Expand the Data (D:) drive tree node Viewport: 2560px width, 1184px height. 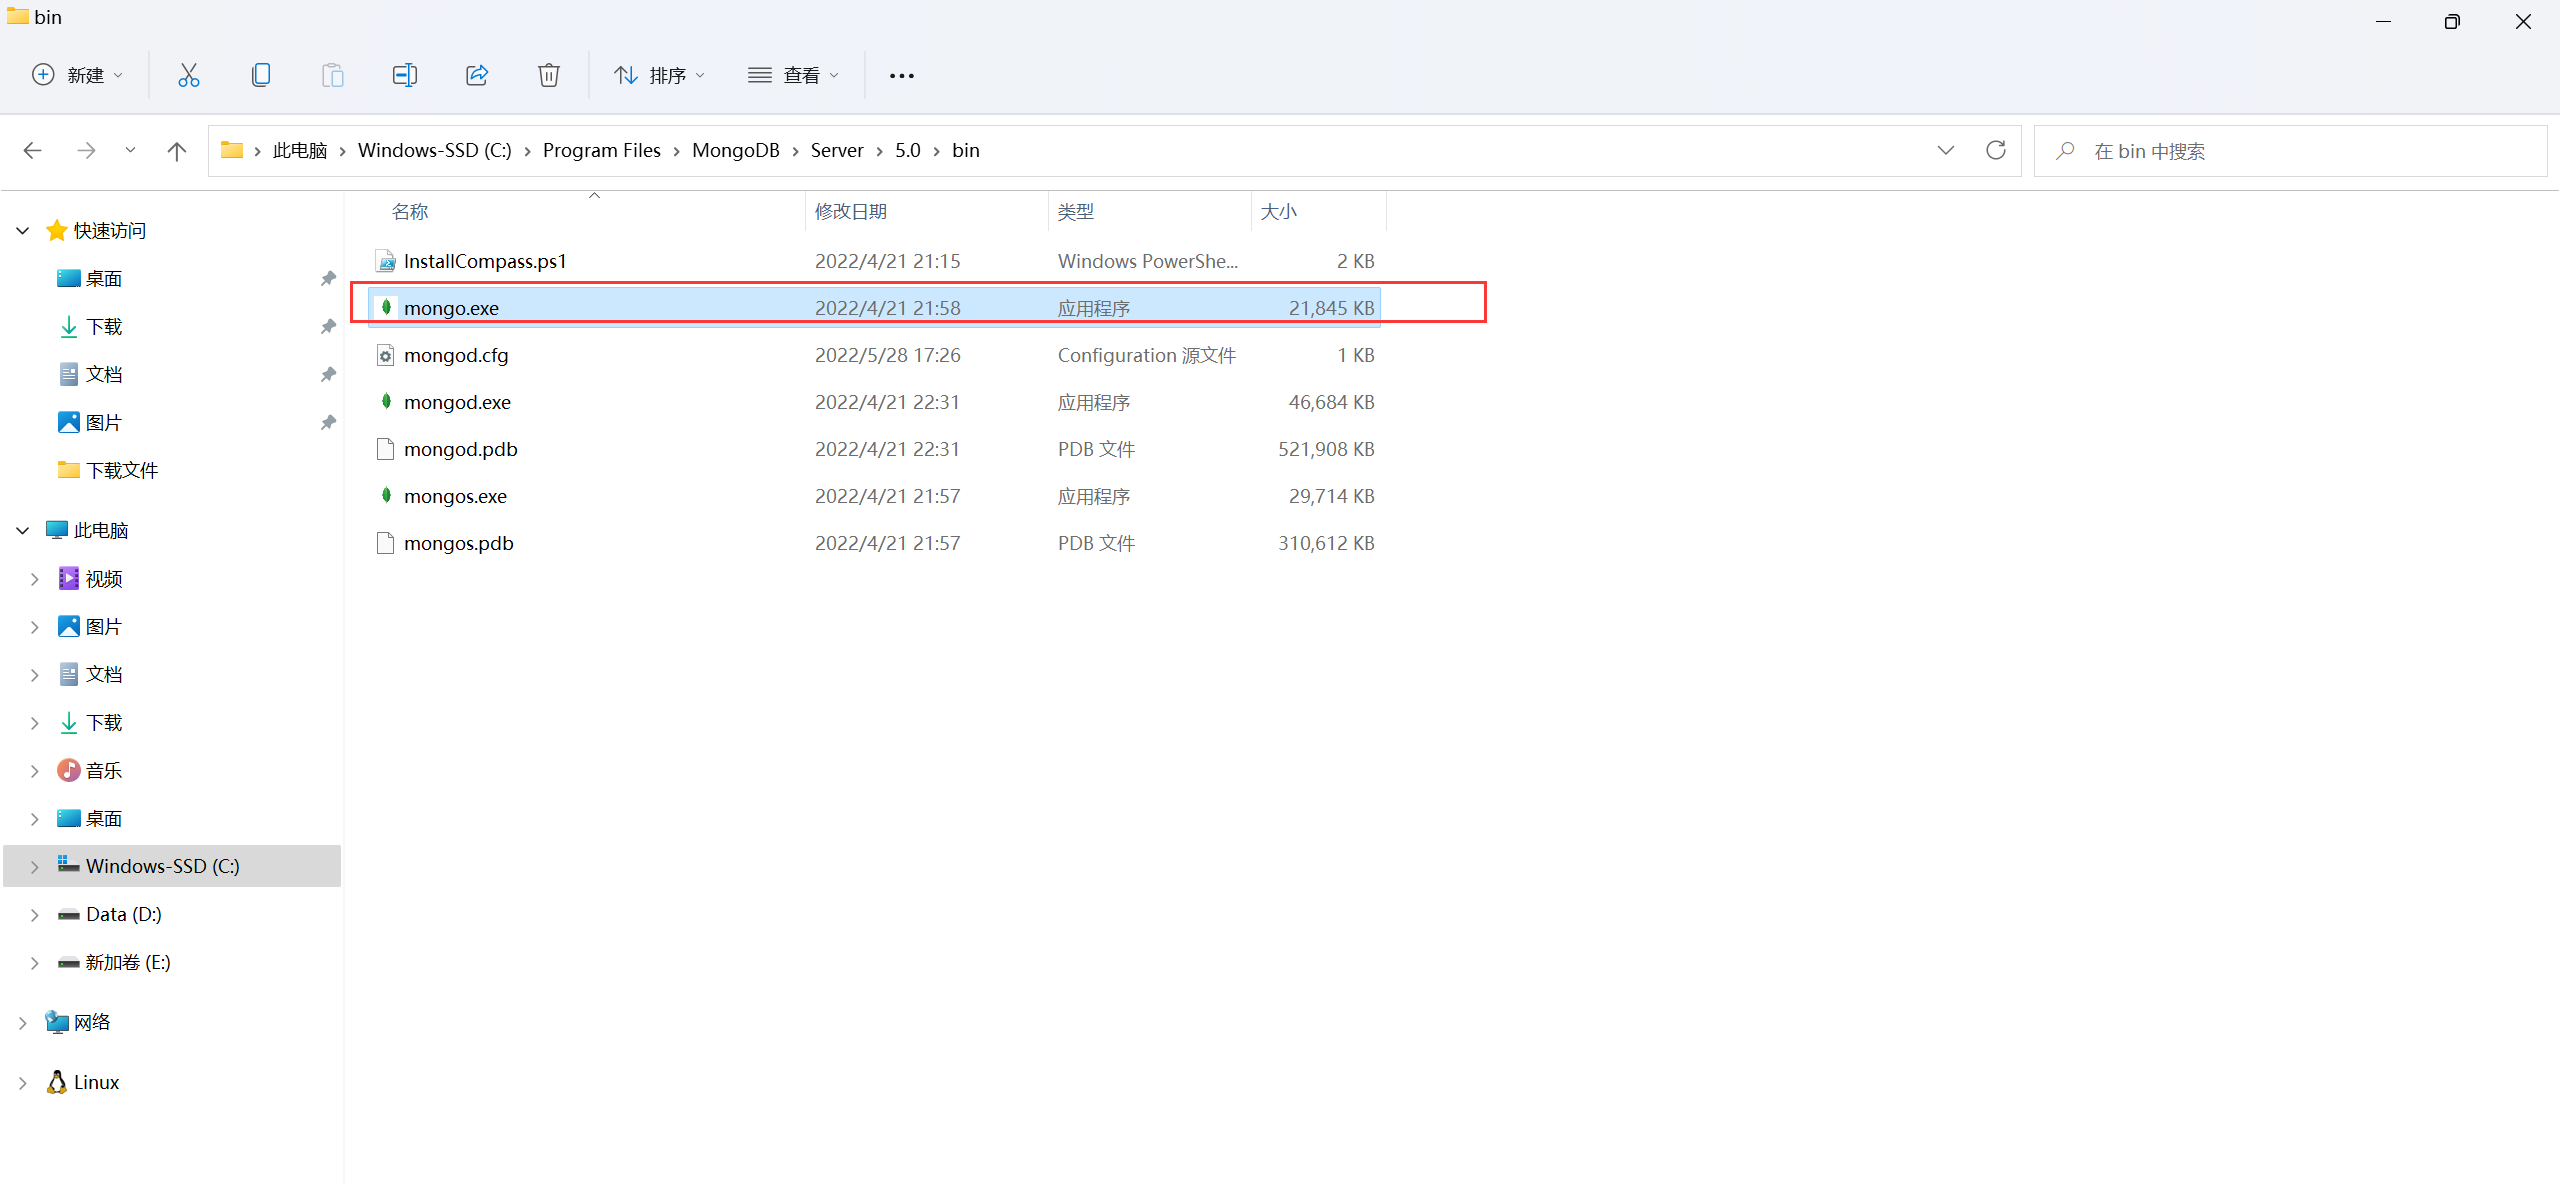tap(35, 915)
